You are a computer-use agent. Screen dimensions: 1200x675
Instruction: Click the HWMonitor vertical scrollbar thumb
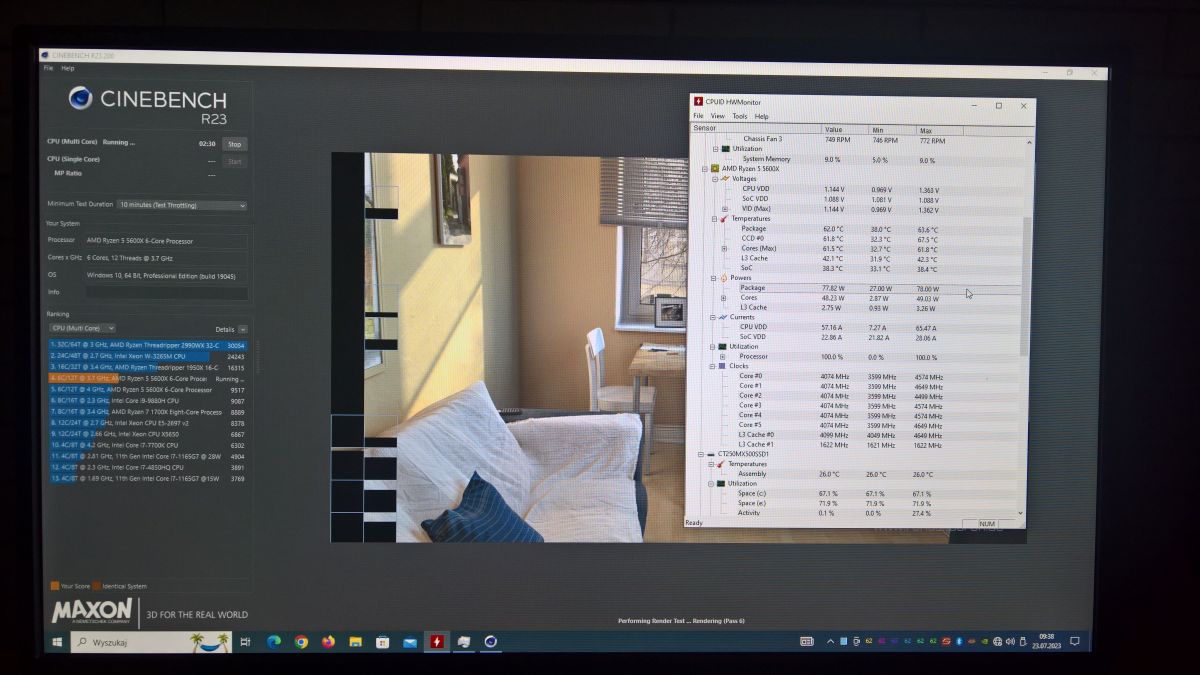[1024, 285]
